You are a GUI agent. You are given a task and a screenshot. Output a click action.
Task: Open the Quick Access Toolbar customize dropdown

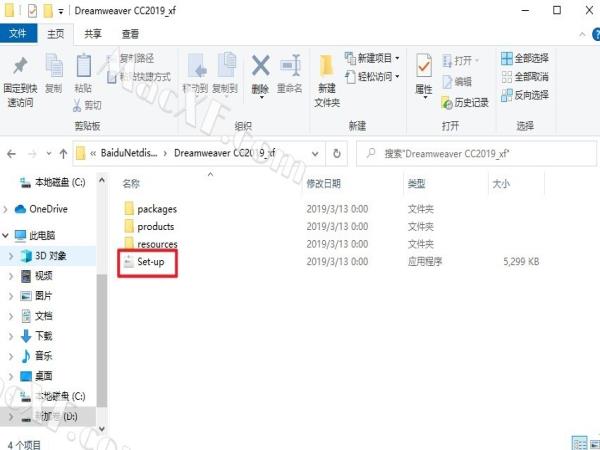click(x=61, y=11)
